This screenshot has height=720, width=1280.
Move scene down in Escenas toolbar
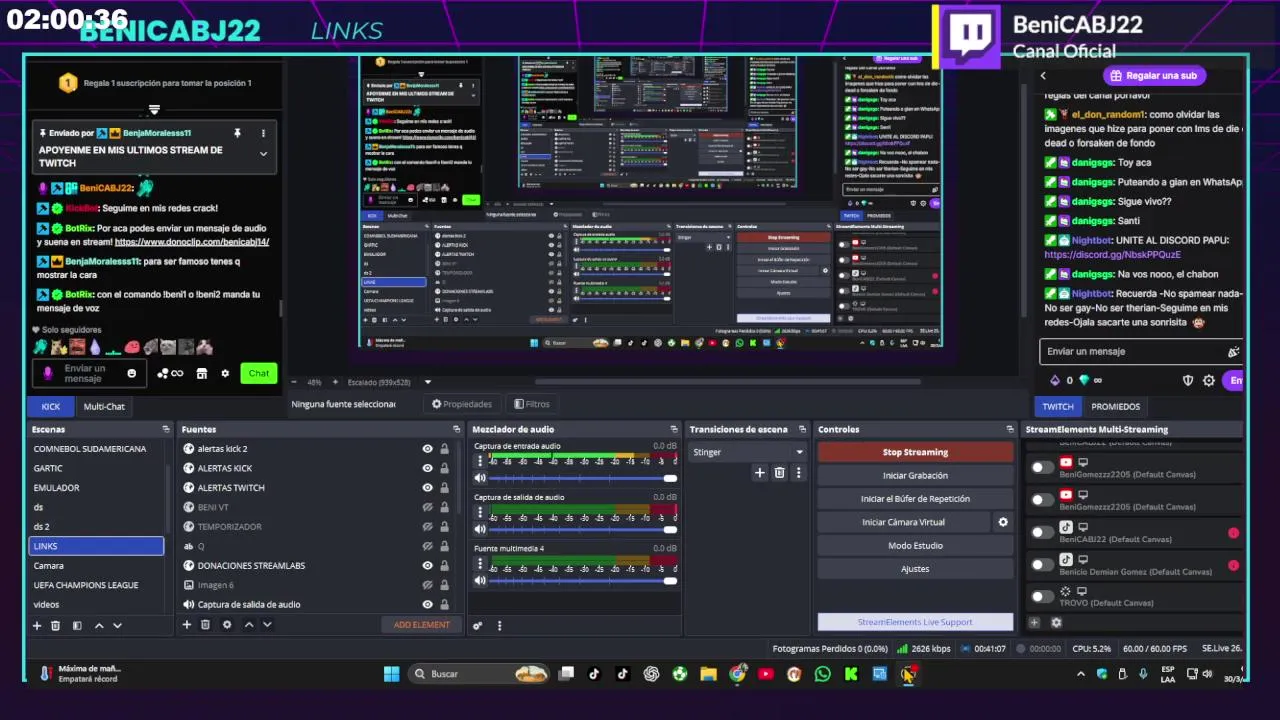tap(117, 625)
